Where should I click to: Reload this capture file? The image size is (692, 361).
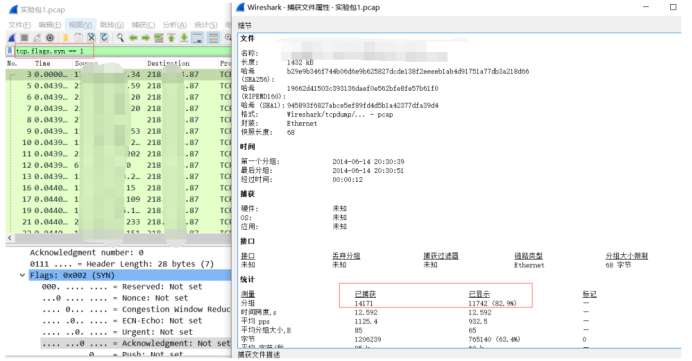[104, 38]
